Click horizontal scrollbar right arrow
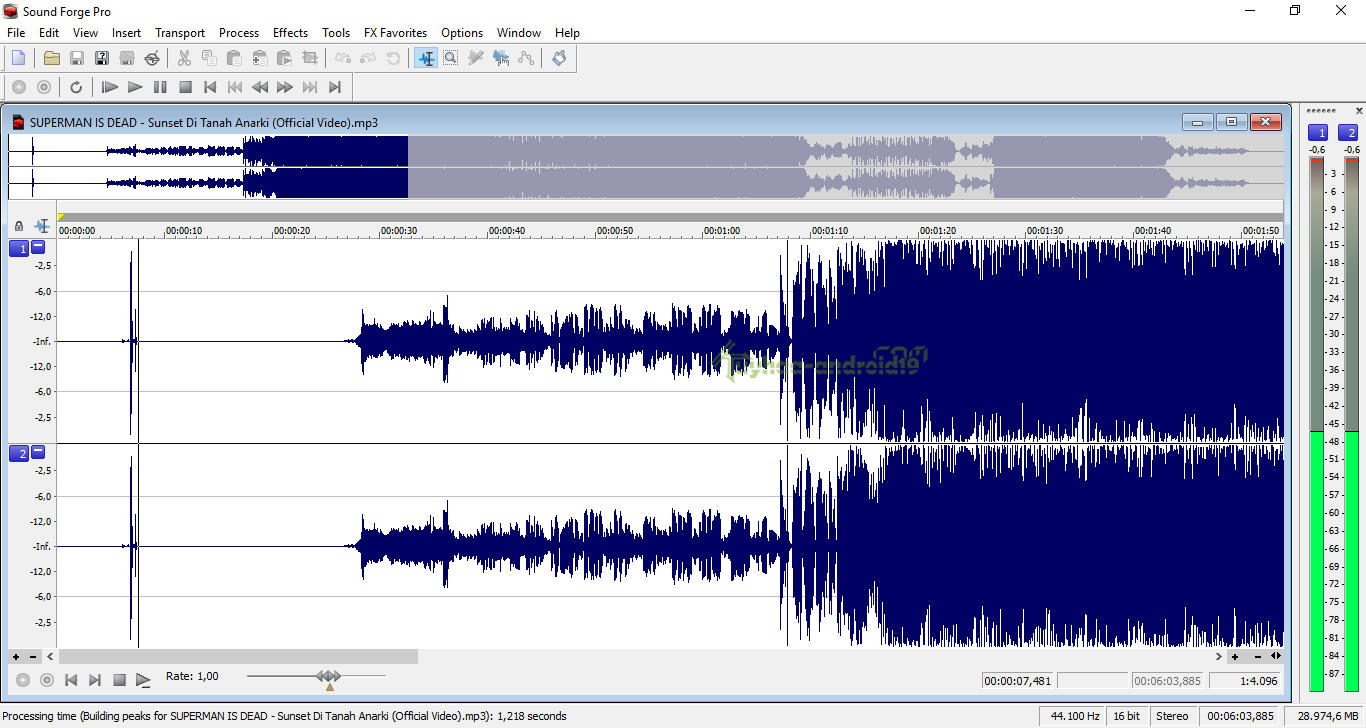The width and height of the screenshot is (1366, 728). (1219, 657)
